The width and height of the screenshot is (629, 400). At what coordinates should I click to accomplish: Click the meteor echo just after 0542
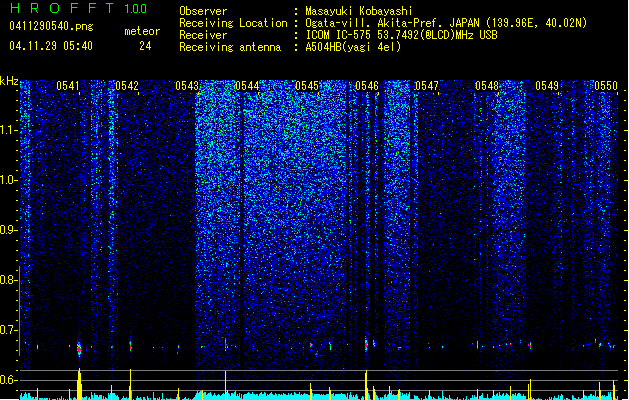[130, 346]
